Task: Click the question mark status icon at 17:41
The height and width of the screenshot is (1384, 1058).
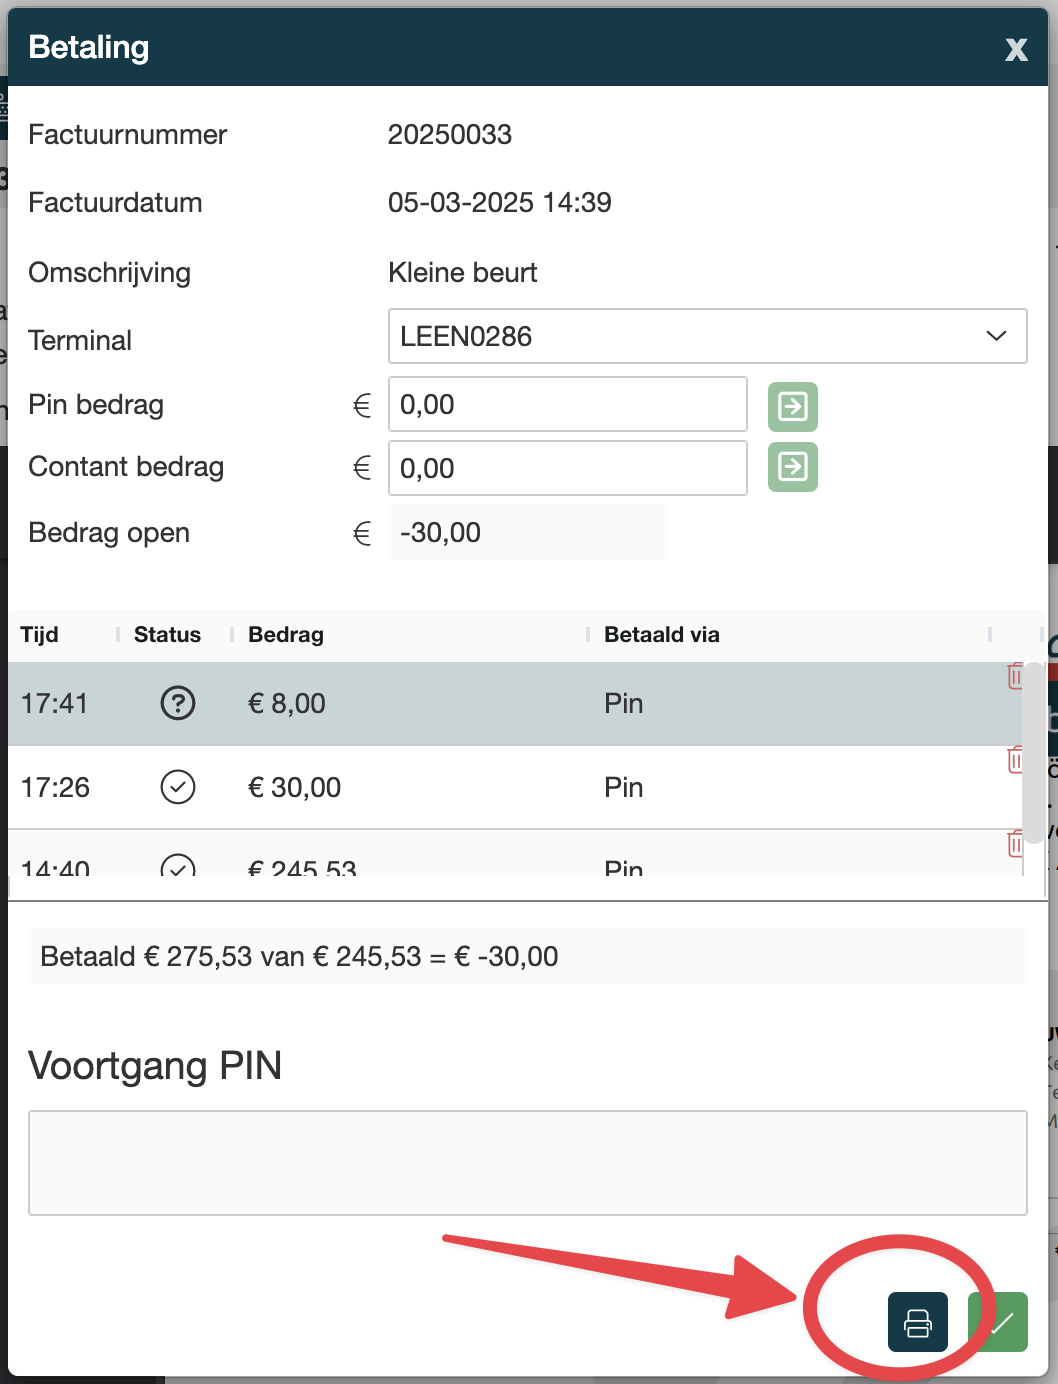Action: click(178, 704)
